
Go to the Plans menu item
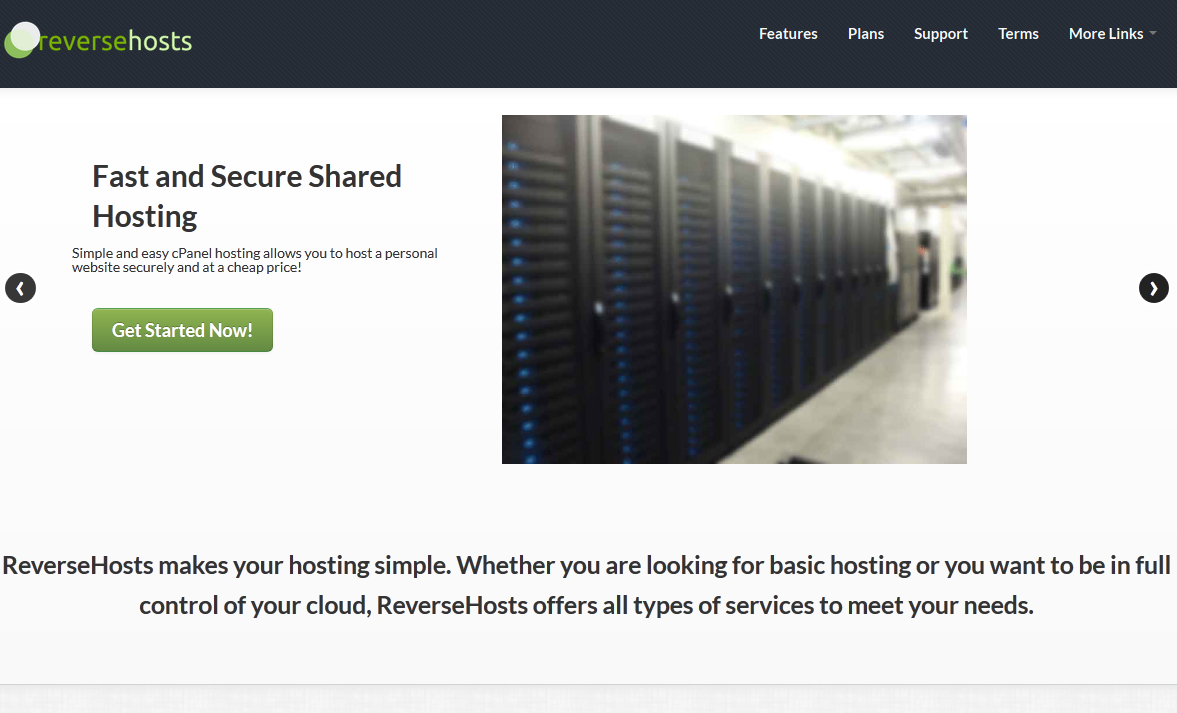866,34
